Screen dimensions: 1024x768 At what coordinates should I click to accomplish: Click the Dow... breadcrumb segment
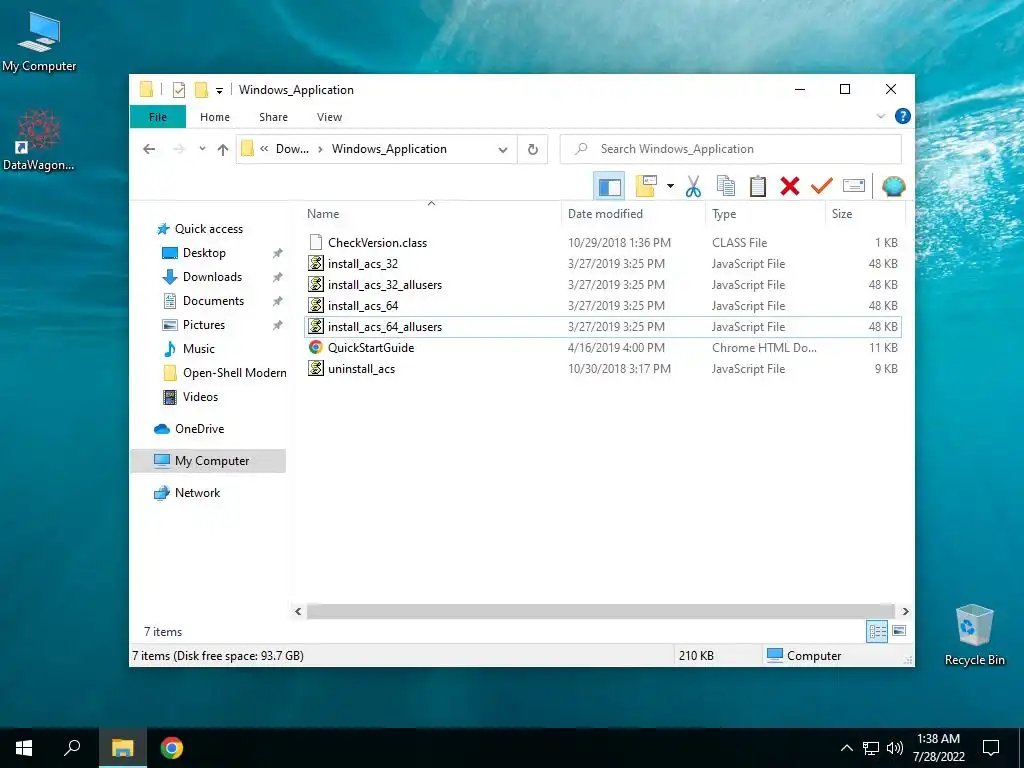pos(292,149)
